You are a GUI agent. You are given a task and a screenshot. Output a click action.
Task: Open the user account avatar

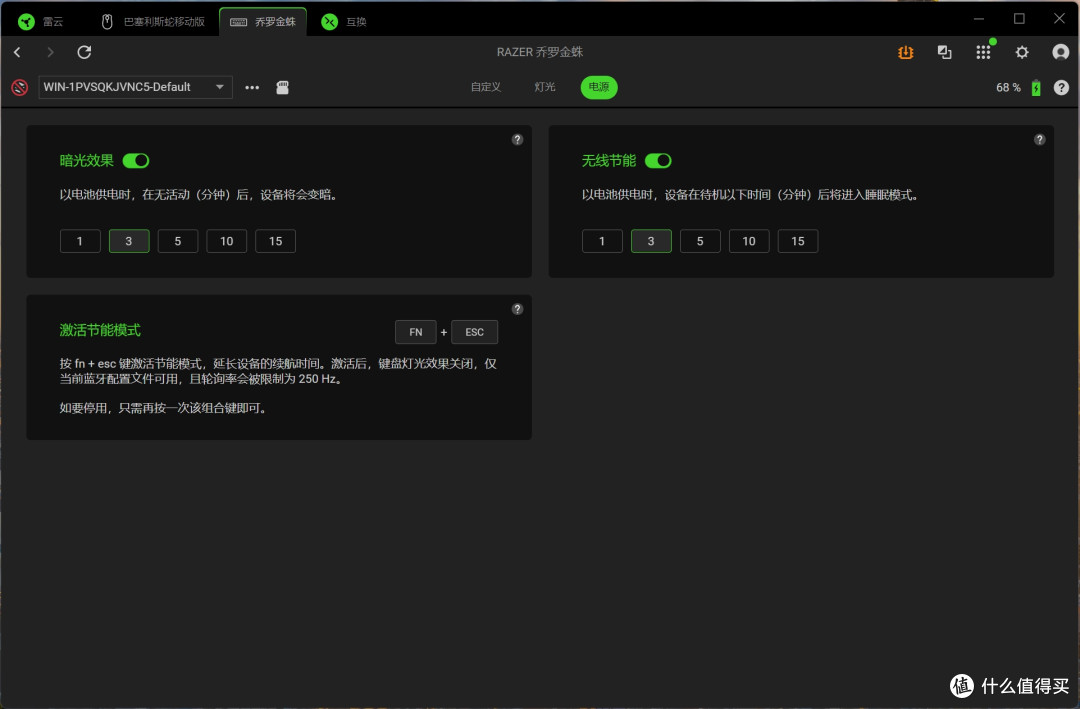(x=1061, y=52)
